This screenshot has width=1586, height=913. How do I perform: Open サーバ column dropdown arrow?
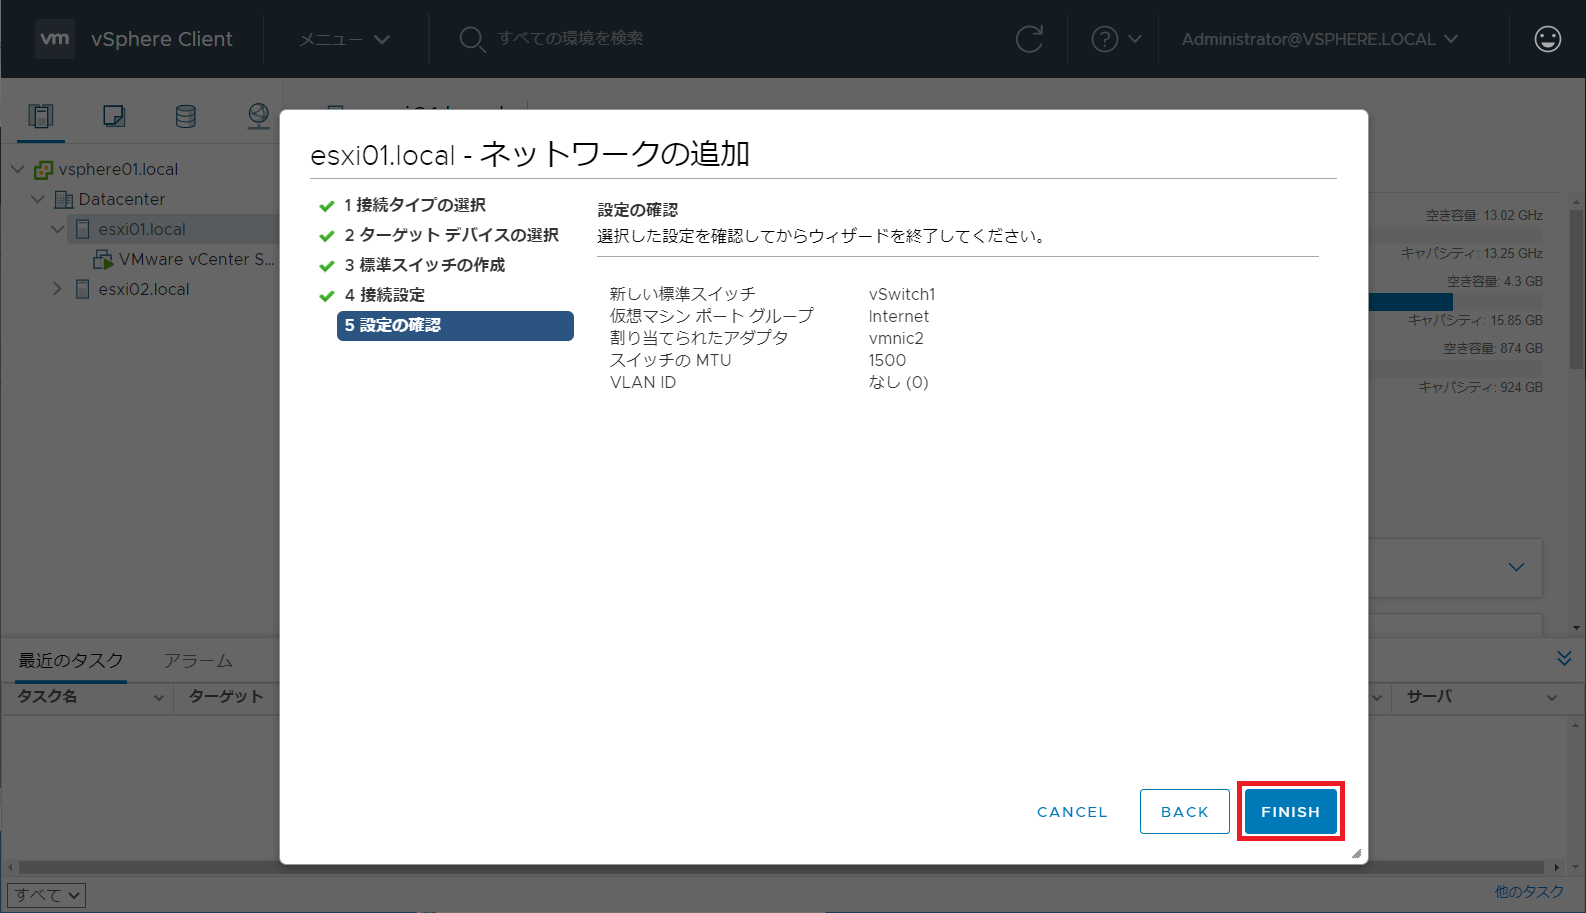[x=1552, y=698]
